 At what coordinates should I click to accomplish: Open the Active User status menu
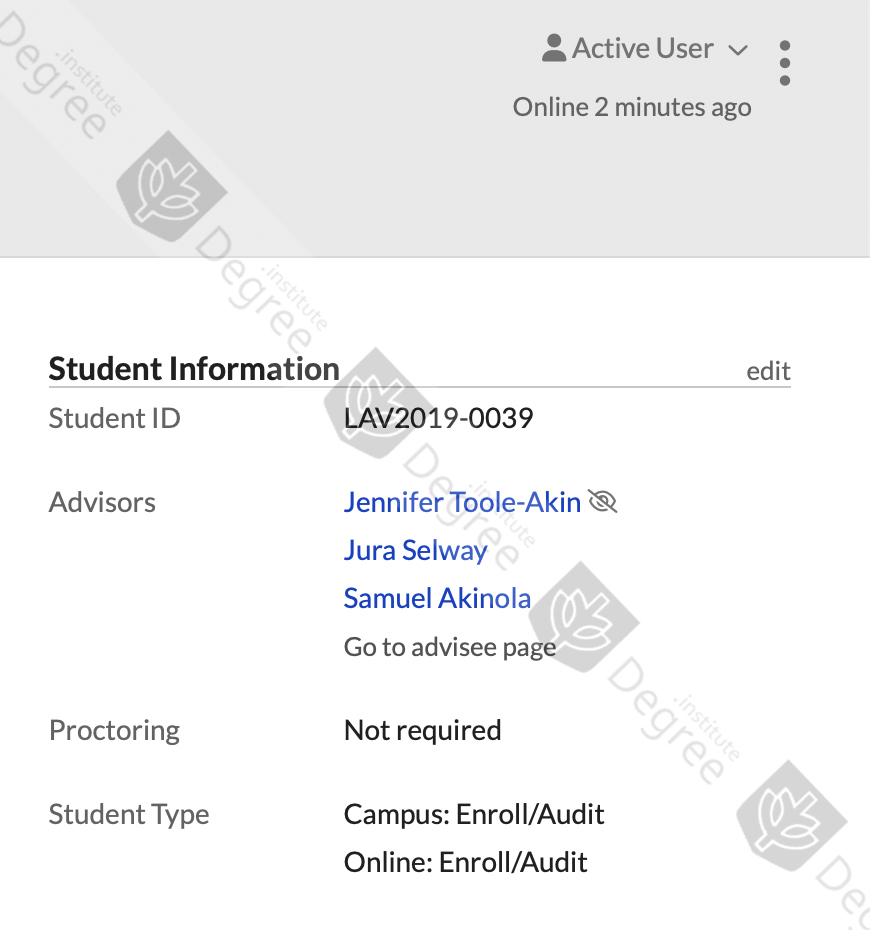645,48
